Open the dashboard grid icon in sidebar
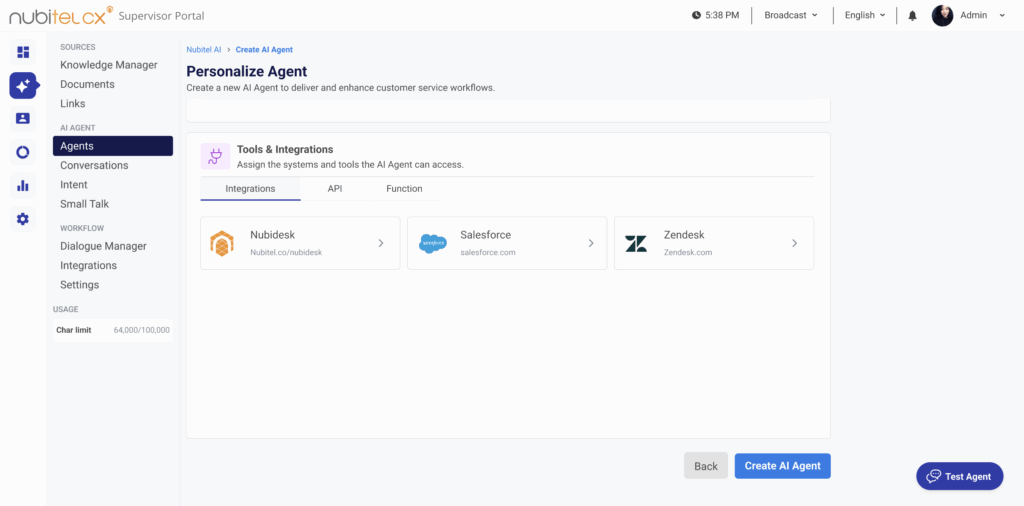 [23, 52]
